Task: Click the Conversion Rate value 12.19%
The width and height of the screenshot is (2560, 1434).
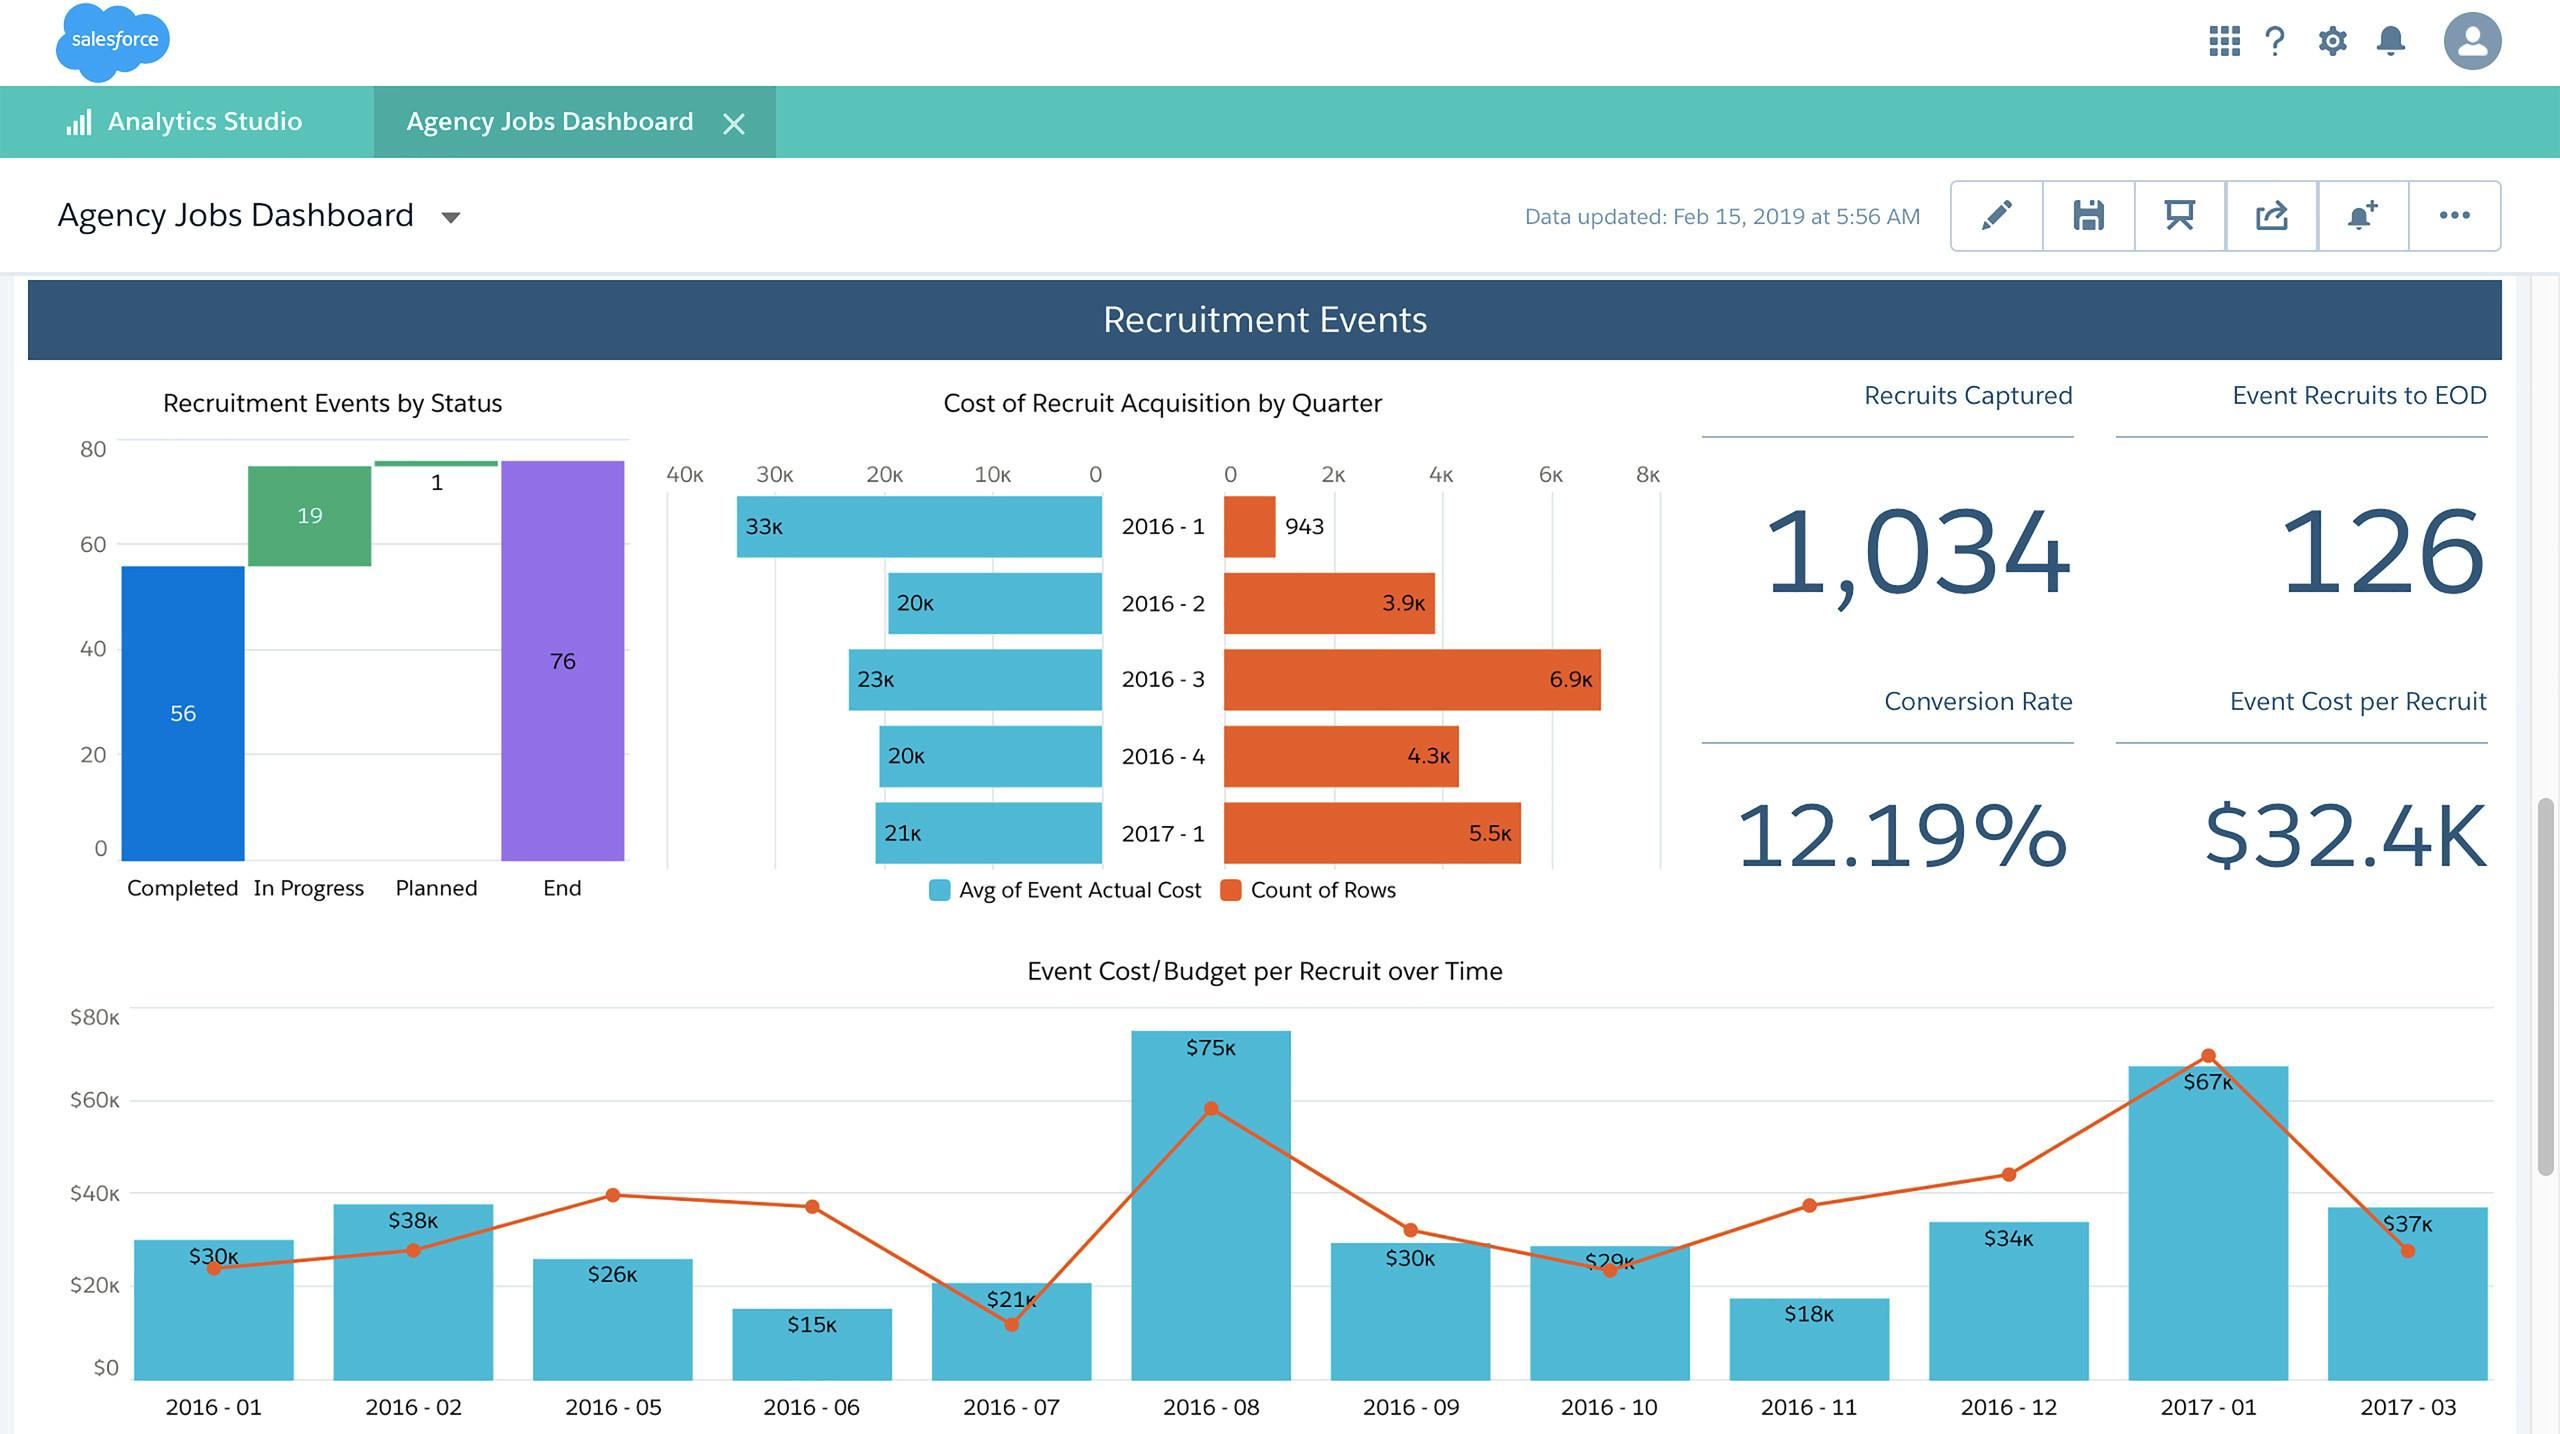Action: pos(1902,836)
